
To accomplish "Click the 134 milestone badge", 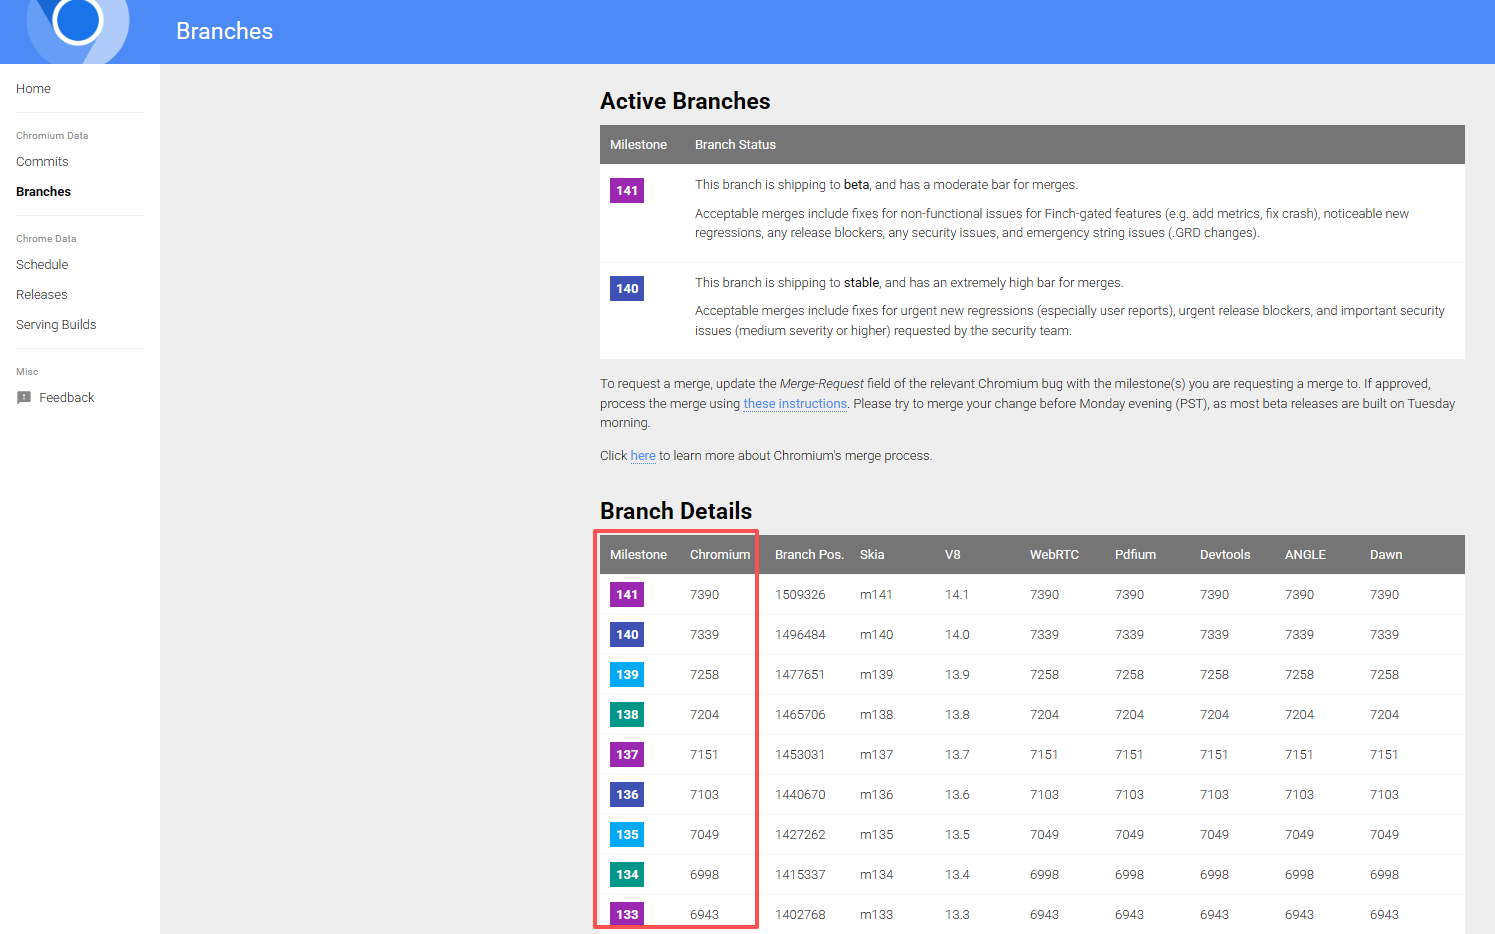I will pos(627,875).
